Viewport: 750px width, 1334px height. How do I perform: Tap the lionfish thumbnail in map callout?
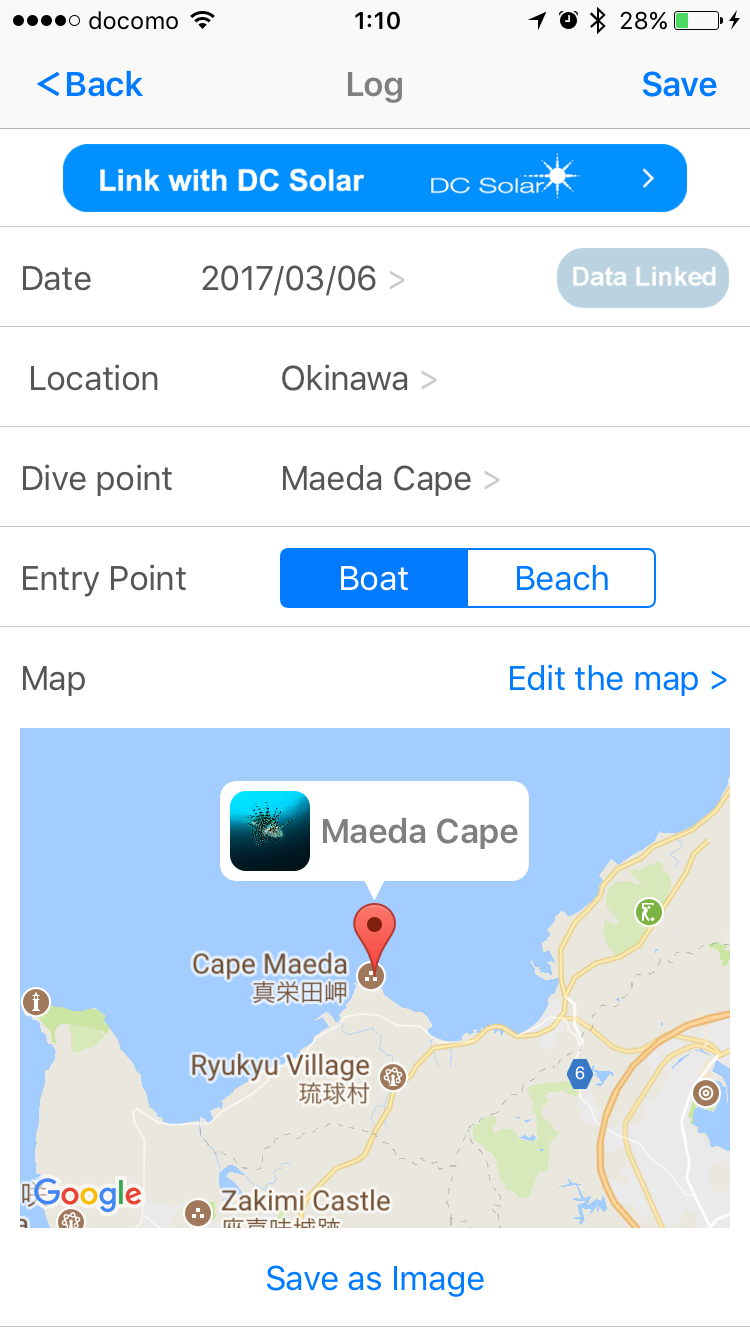tap(270, 831)
